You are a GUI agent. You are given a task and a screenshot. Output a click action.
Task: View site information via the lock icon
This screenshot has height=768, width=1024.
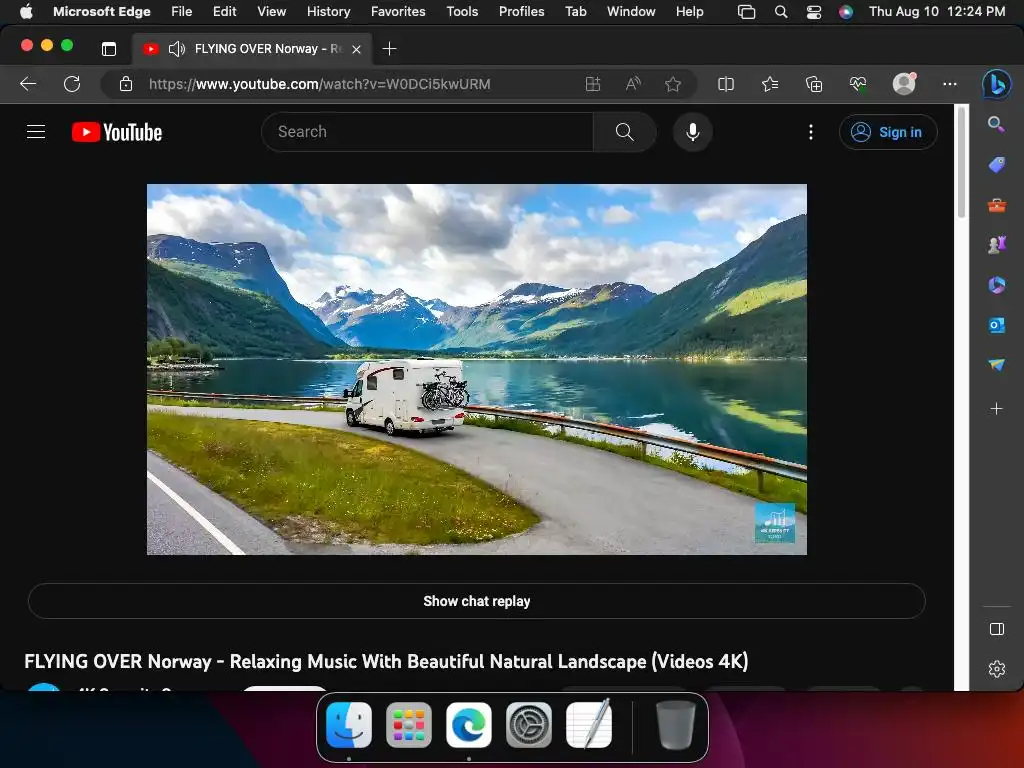click(x=126, y=84)
